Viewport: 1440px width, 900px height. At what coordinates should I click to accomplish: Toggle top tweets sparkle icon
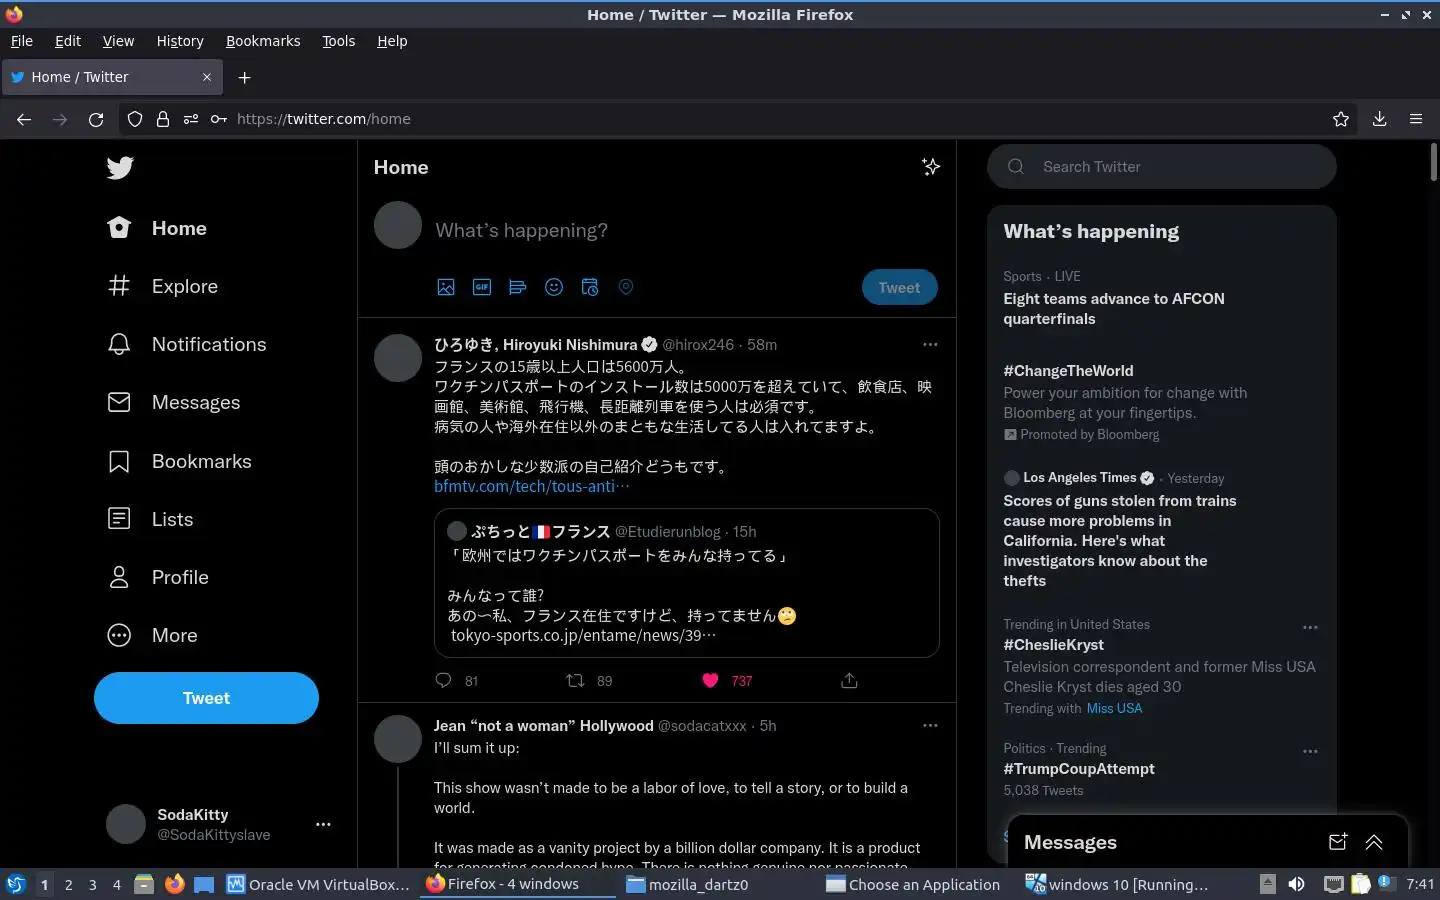(x=931, y=167)
